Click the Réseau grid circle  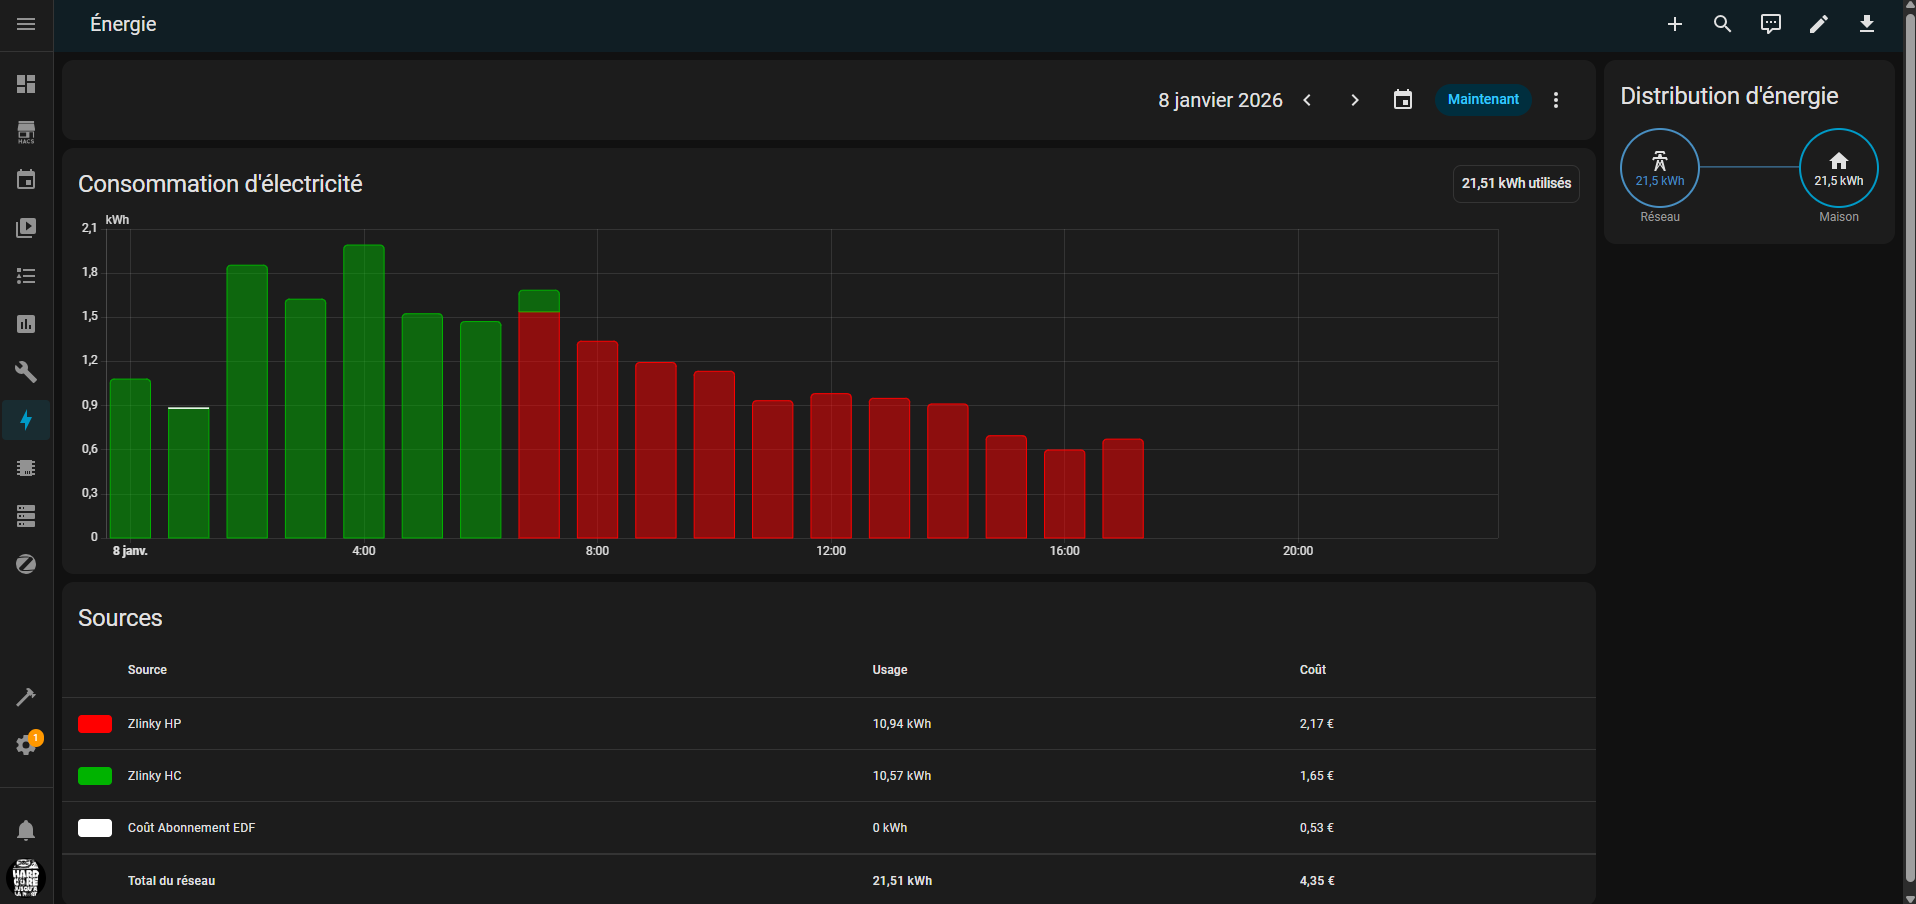1659,168
